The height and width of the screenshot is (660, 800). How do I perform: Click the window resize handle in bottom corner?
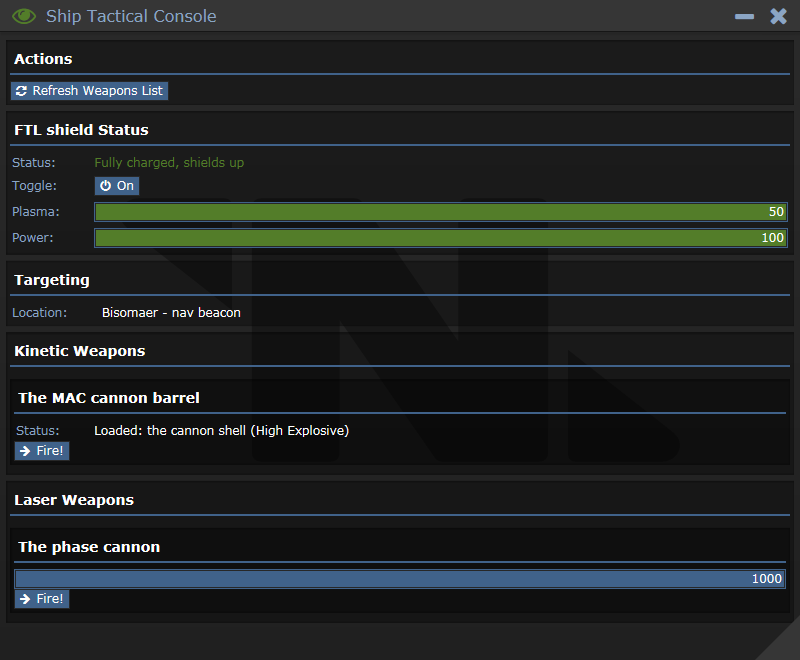point(785,645)
